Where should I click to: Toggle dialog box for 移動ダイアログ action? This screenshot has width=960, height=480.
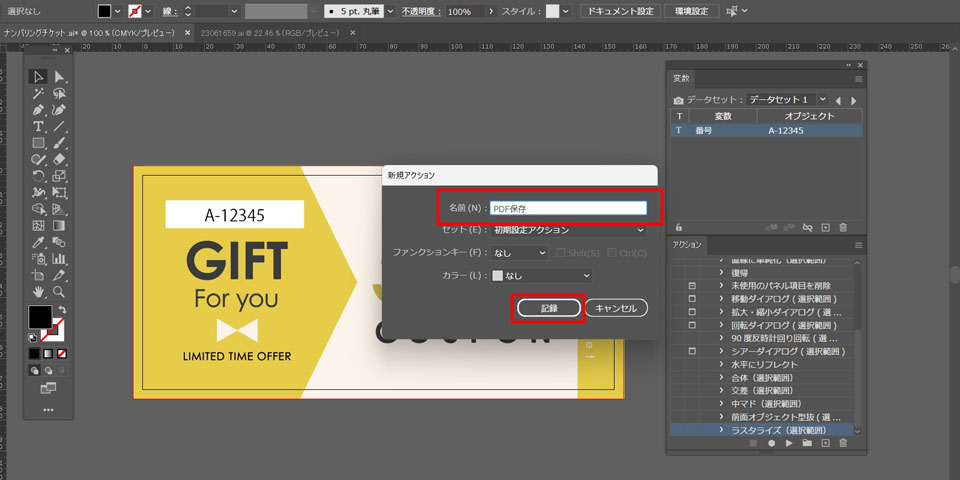point(691,299)
